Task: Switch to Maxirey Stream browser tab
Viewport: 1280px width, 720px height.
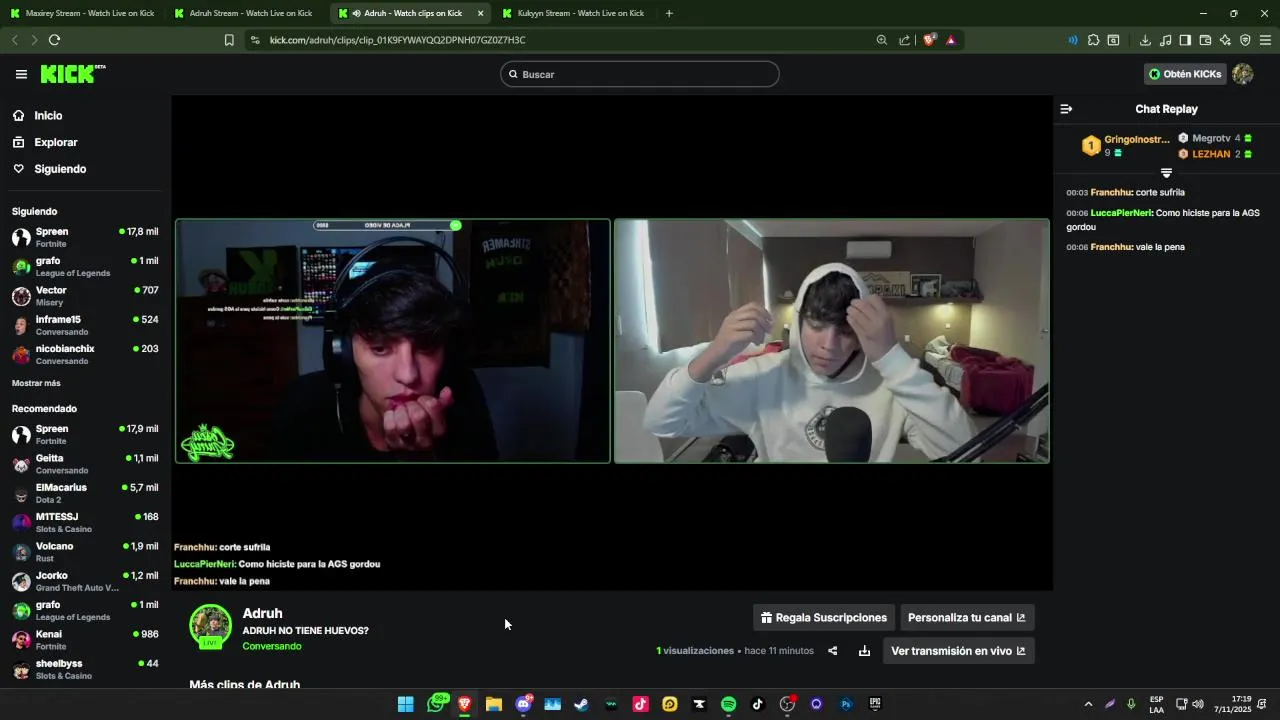Action: tap(82, 13)
